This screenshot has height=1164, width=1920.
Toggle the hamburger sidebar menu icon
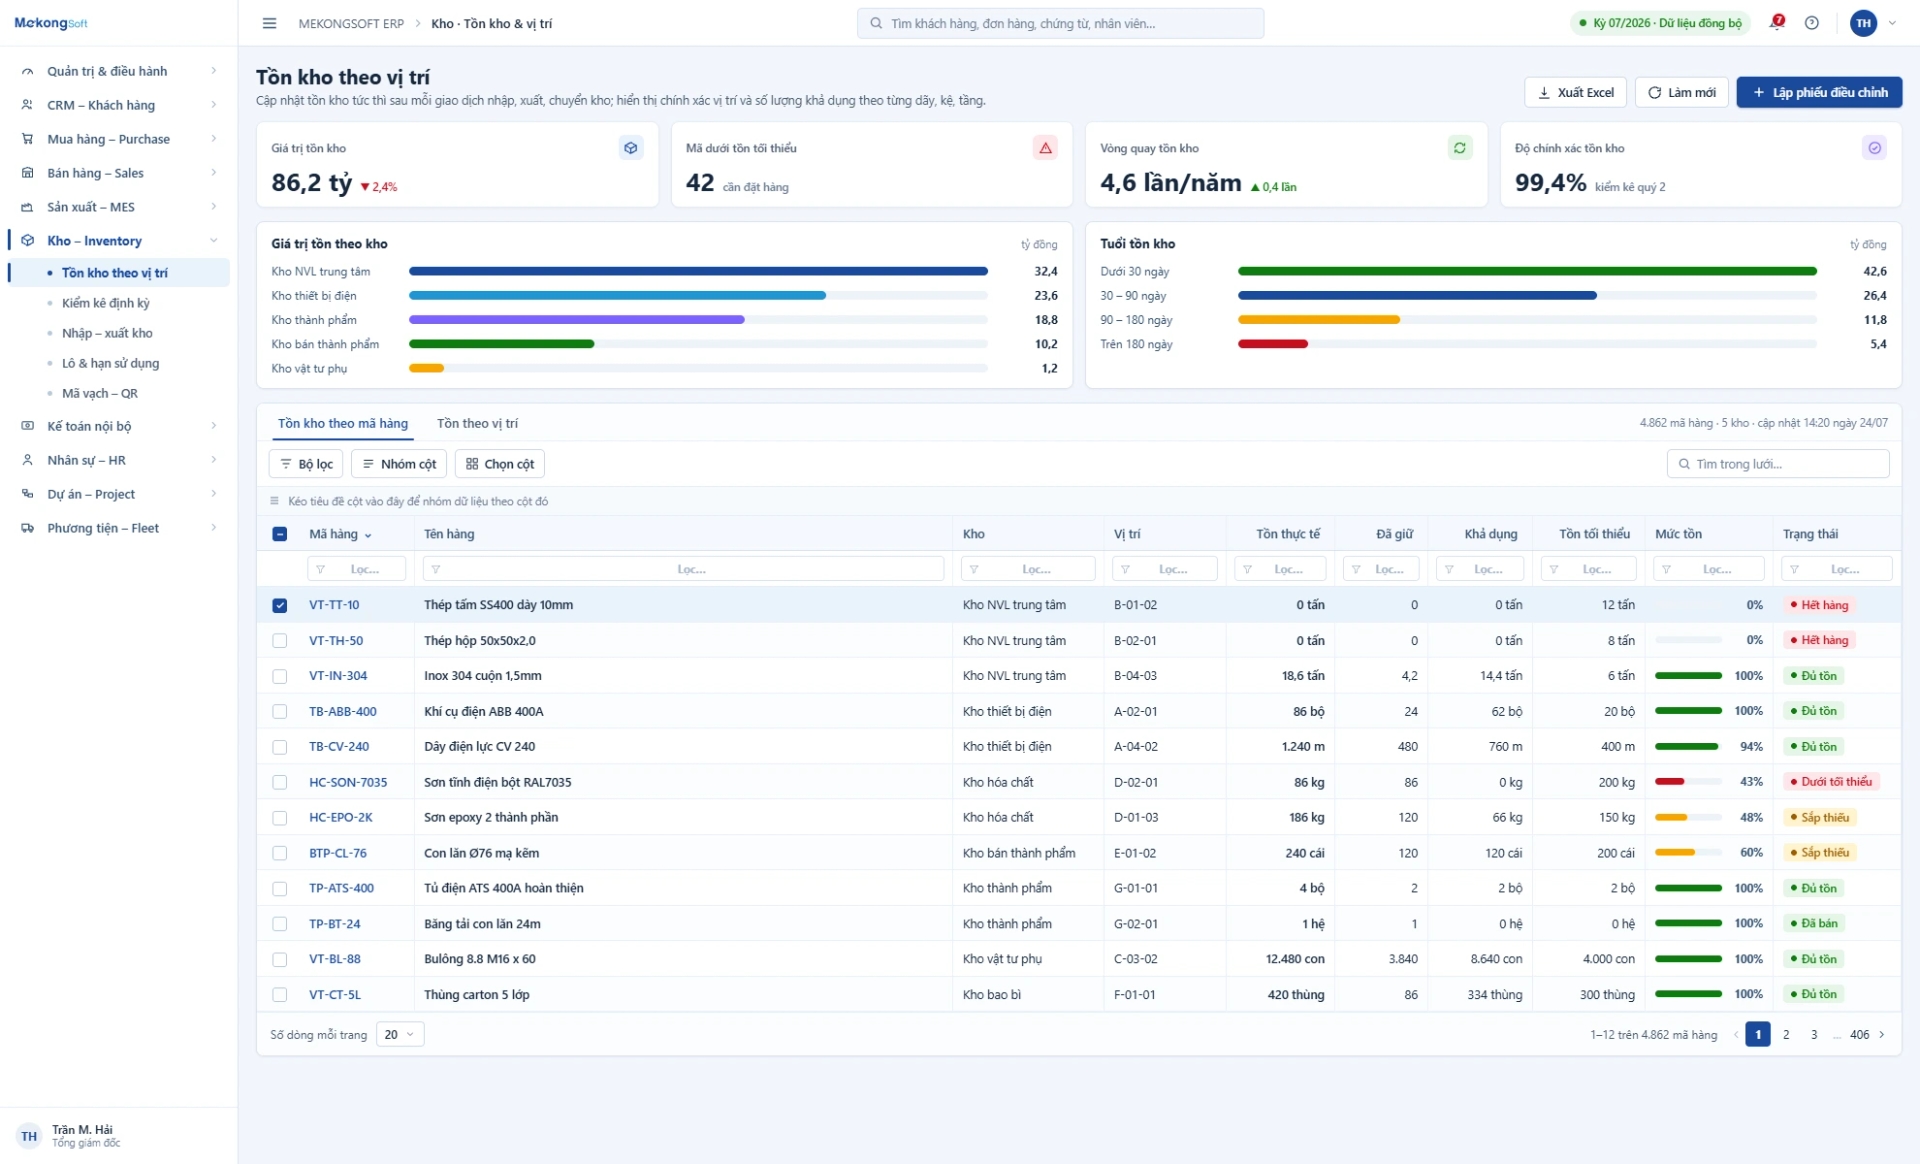click(269, 23)
